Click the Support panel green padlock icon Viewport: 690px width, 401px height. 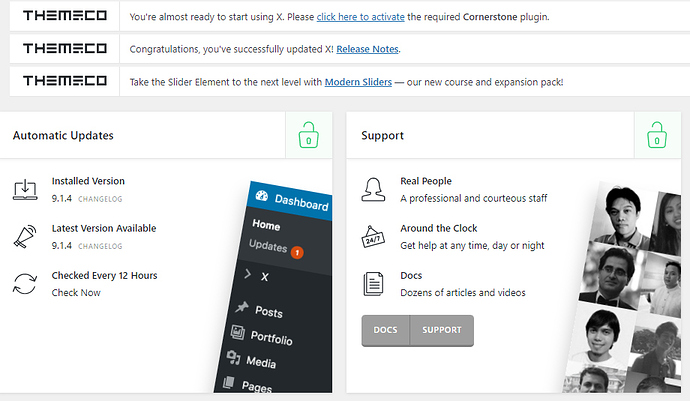click(x=657, y=135)
